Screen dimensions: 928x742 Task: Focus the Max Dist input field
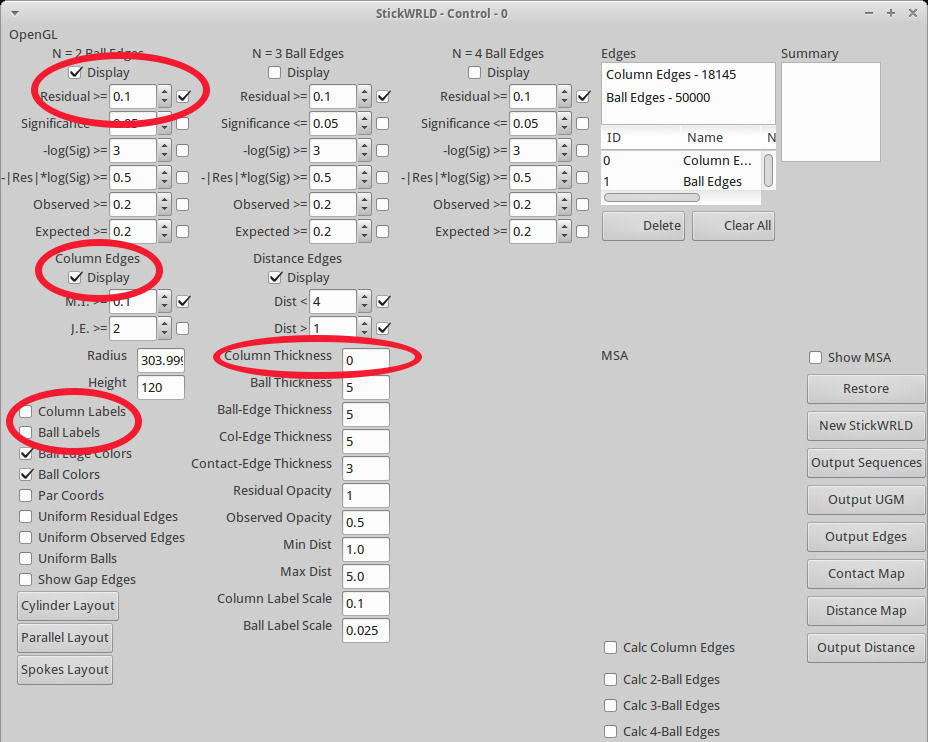tap(366, 576)
